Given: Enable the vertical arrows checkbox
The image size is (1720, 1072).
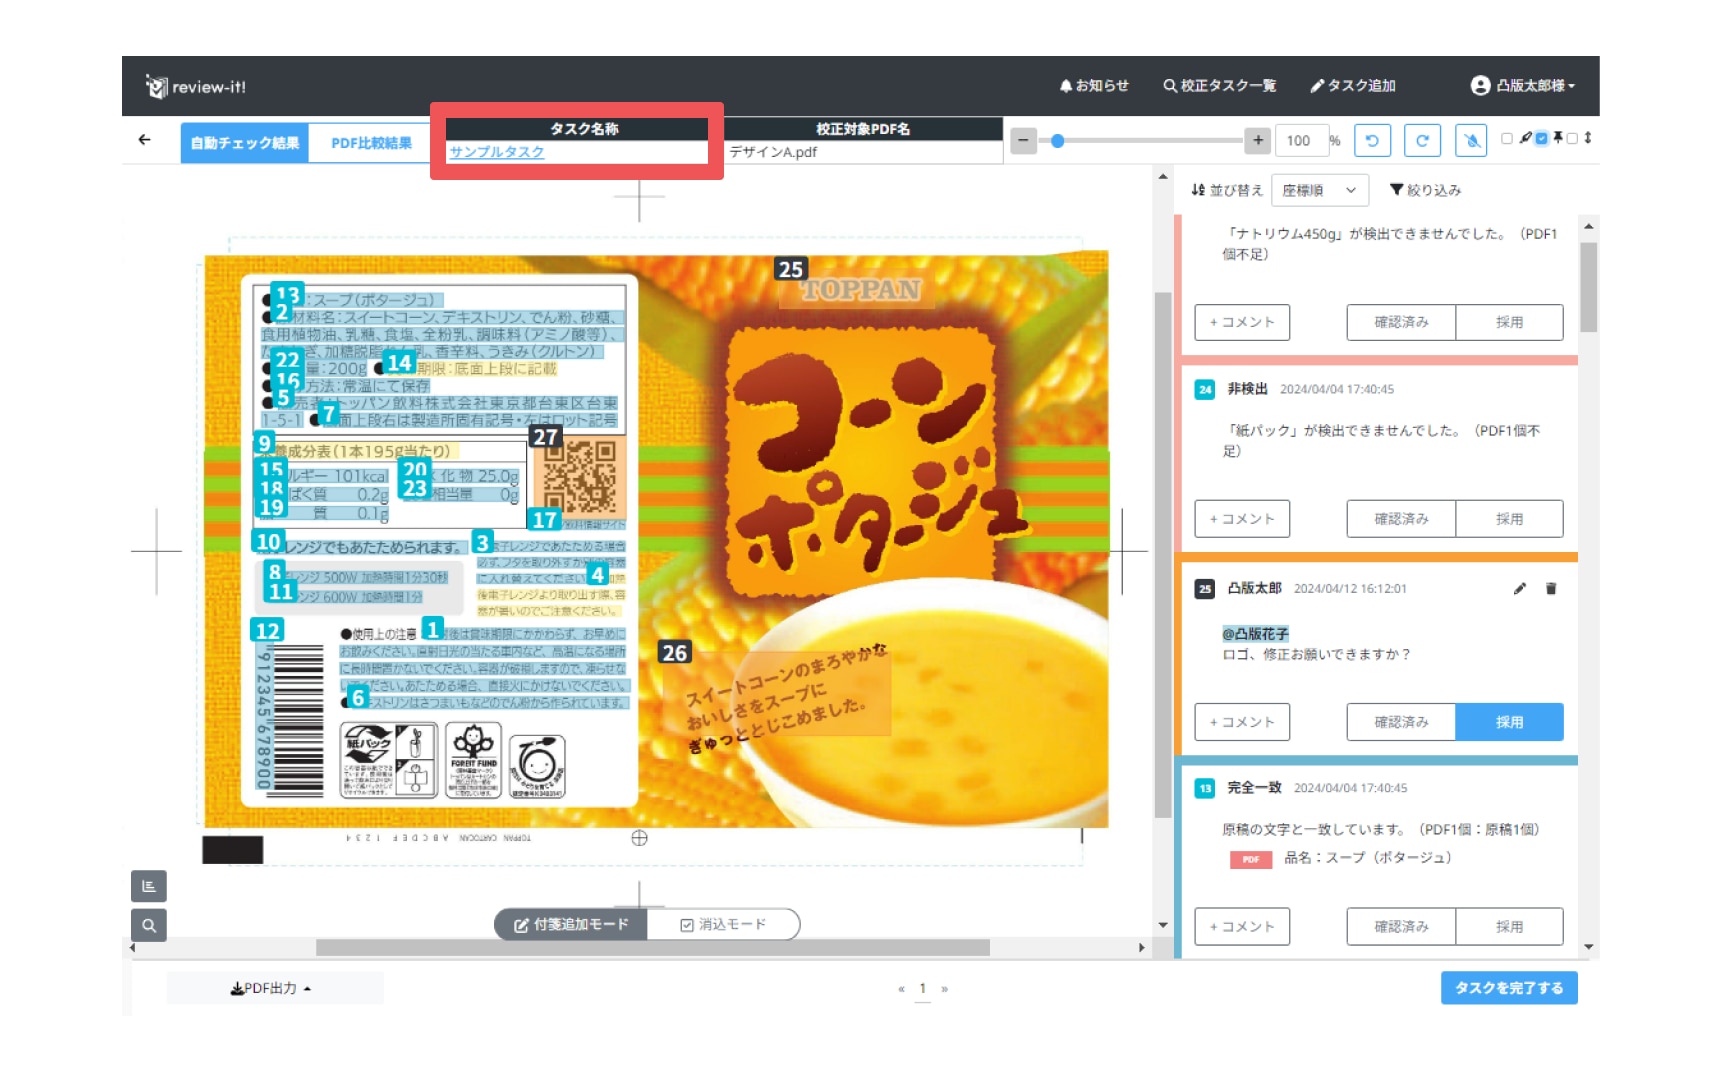Looking at the screenshot, I should 1573,138.
